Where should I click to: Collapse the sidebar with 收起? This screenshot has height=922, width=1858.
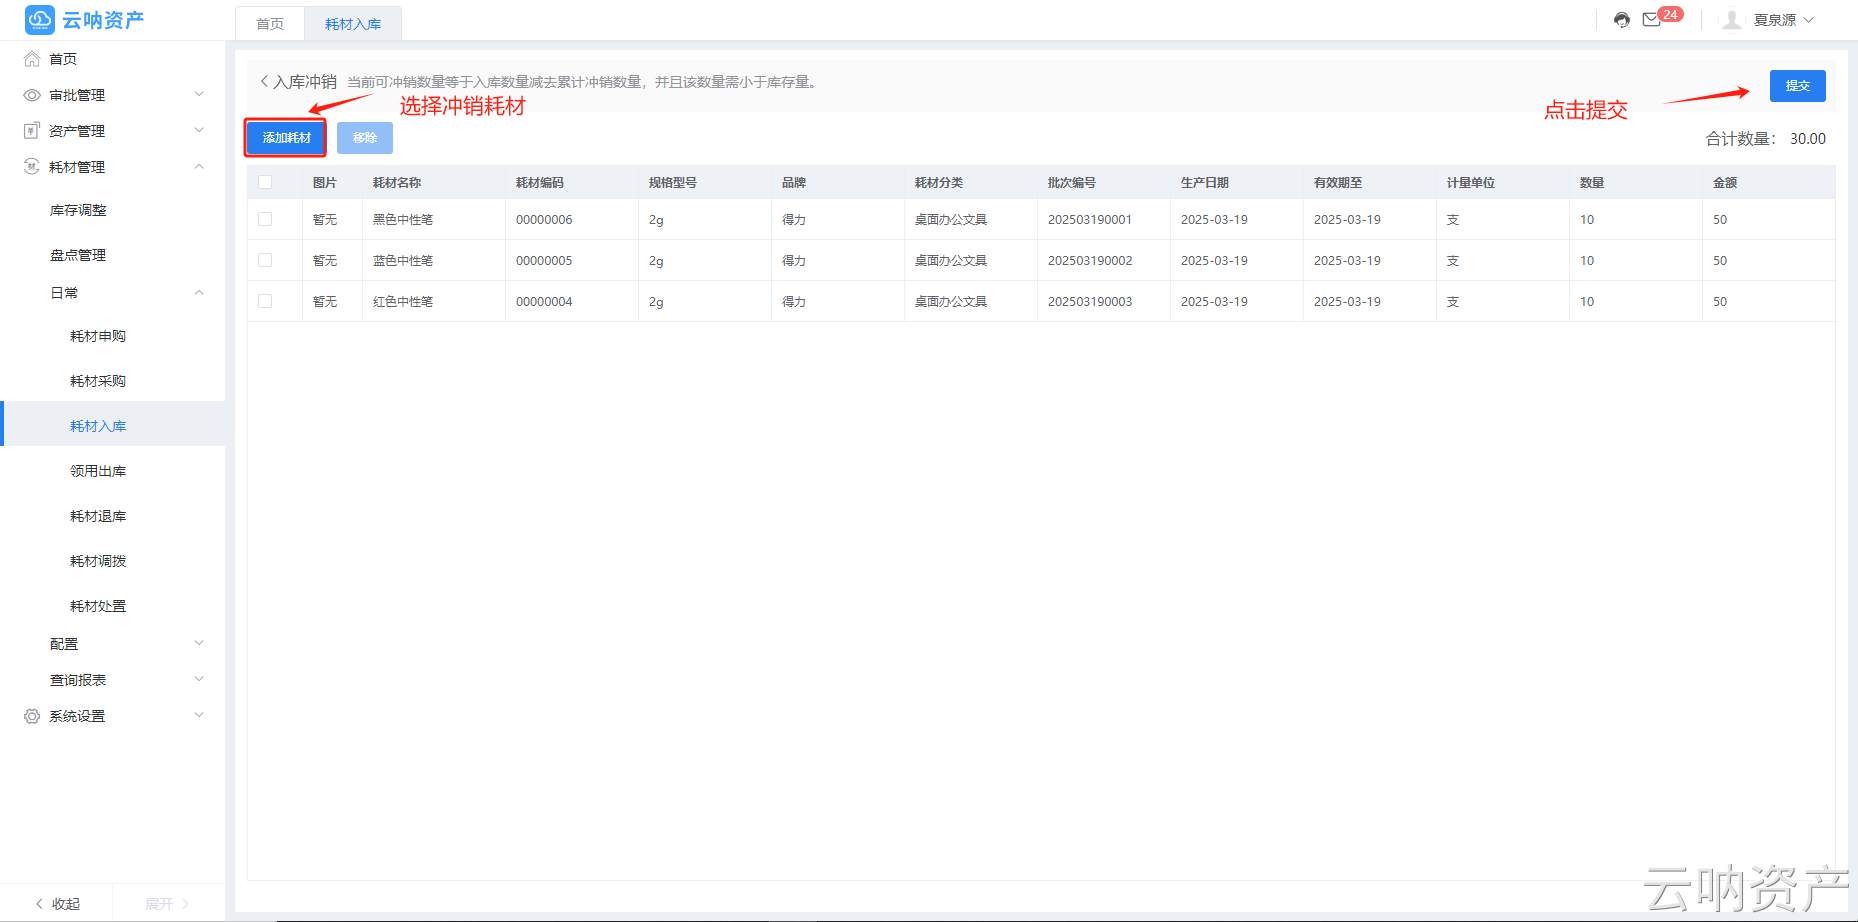point(57,904)
